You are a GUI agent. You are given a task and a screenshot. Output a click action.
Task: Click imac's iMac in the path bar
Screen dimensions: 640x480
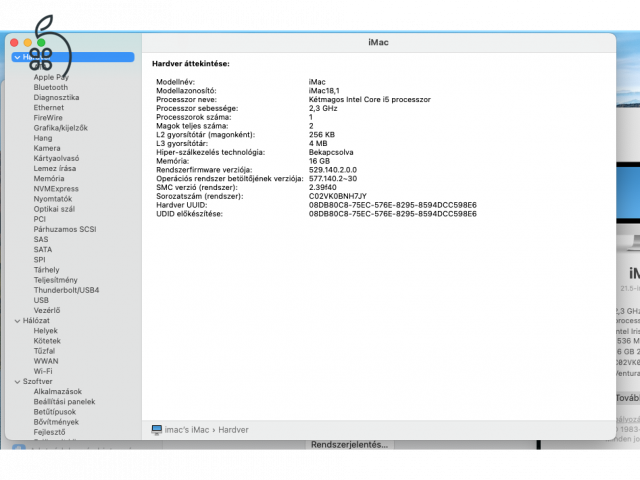tap(187, 430)
